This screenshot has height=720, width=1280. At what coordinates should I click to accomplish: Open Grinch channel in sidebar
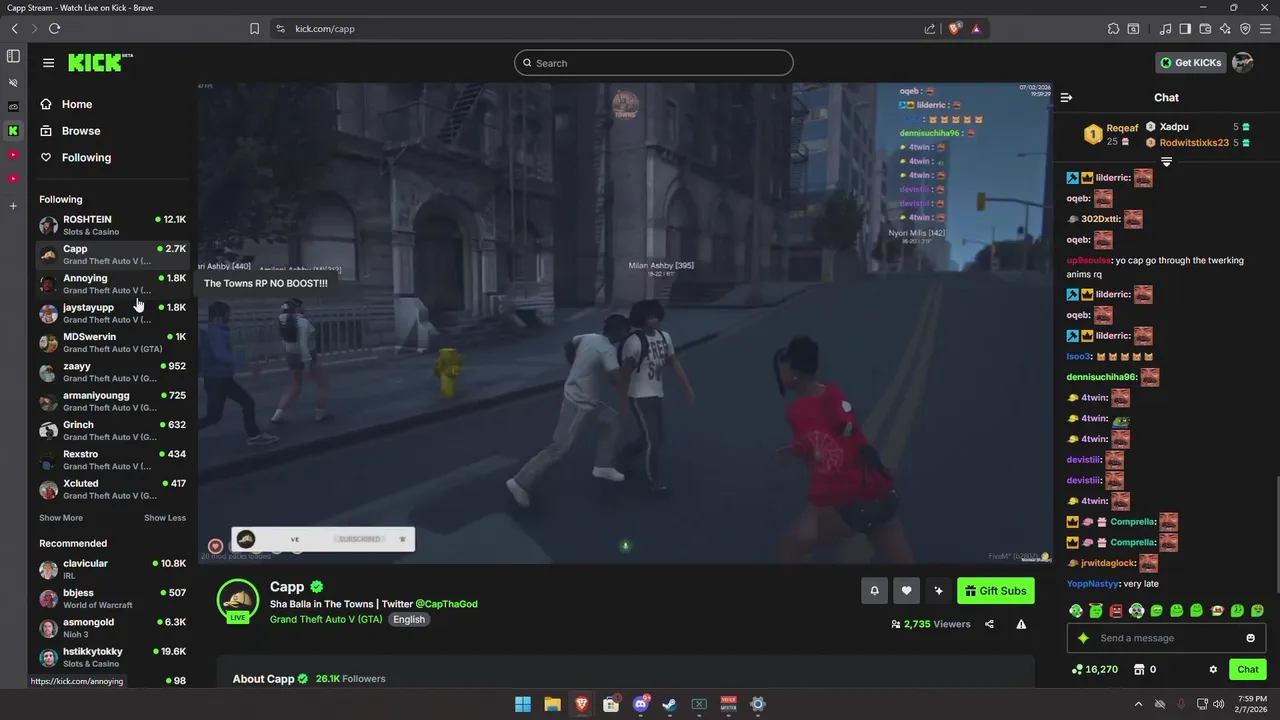point(112,430)
